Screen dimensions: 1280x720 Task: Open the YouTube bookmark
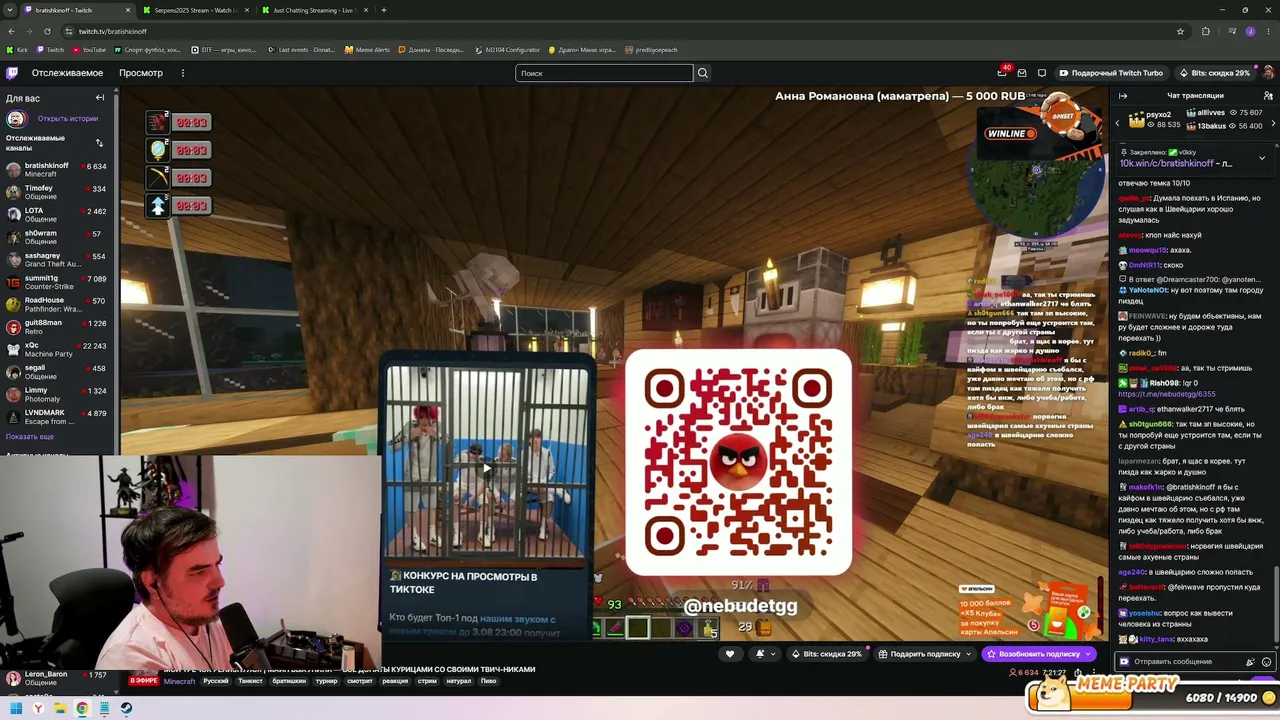[88, 49]
